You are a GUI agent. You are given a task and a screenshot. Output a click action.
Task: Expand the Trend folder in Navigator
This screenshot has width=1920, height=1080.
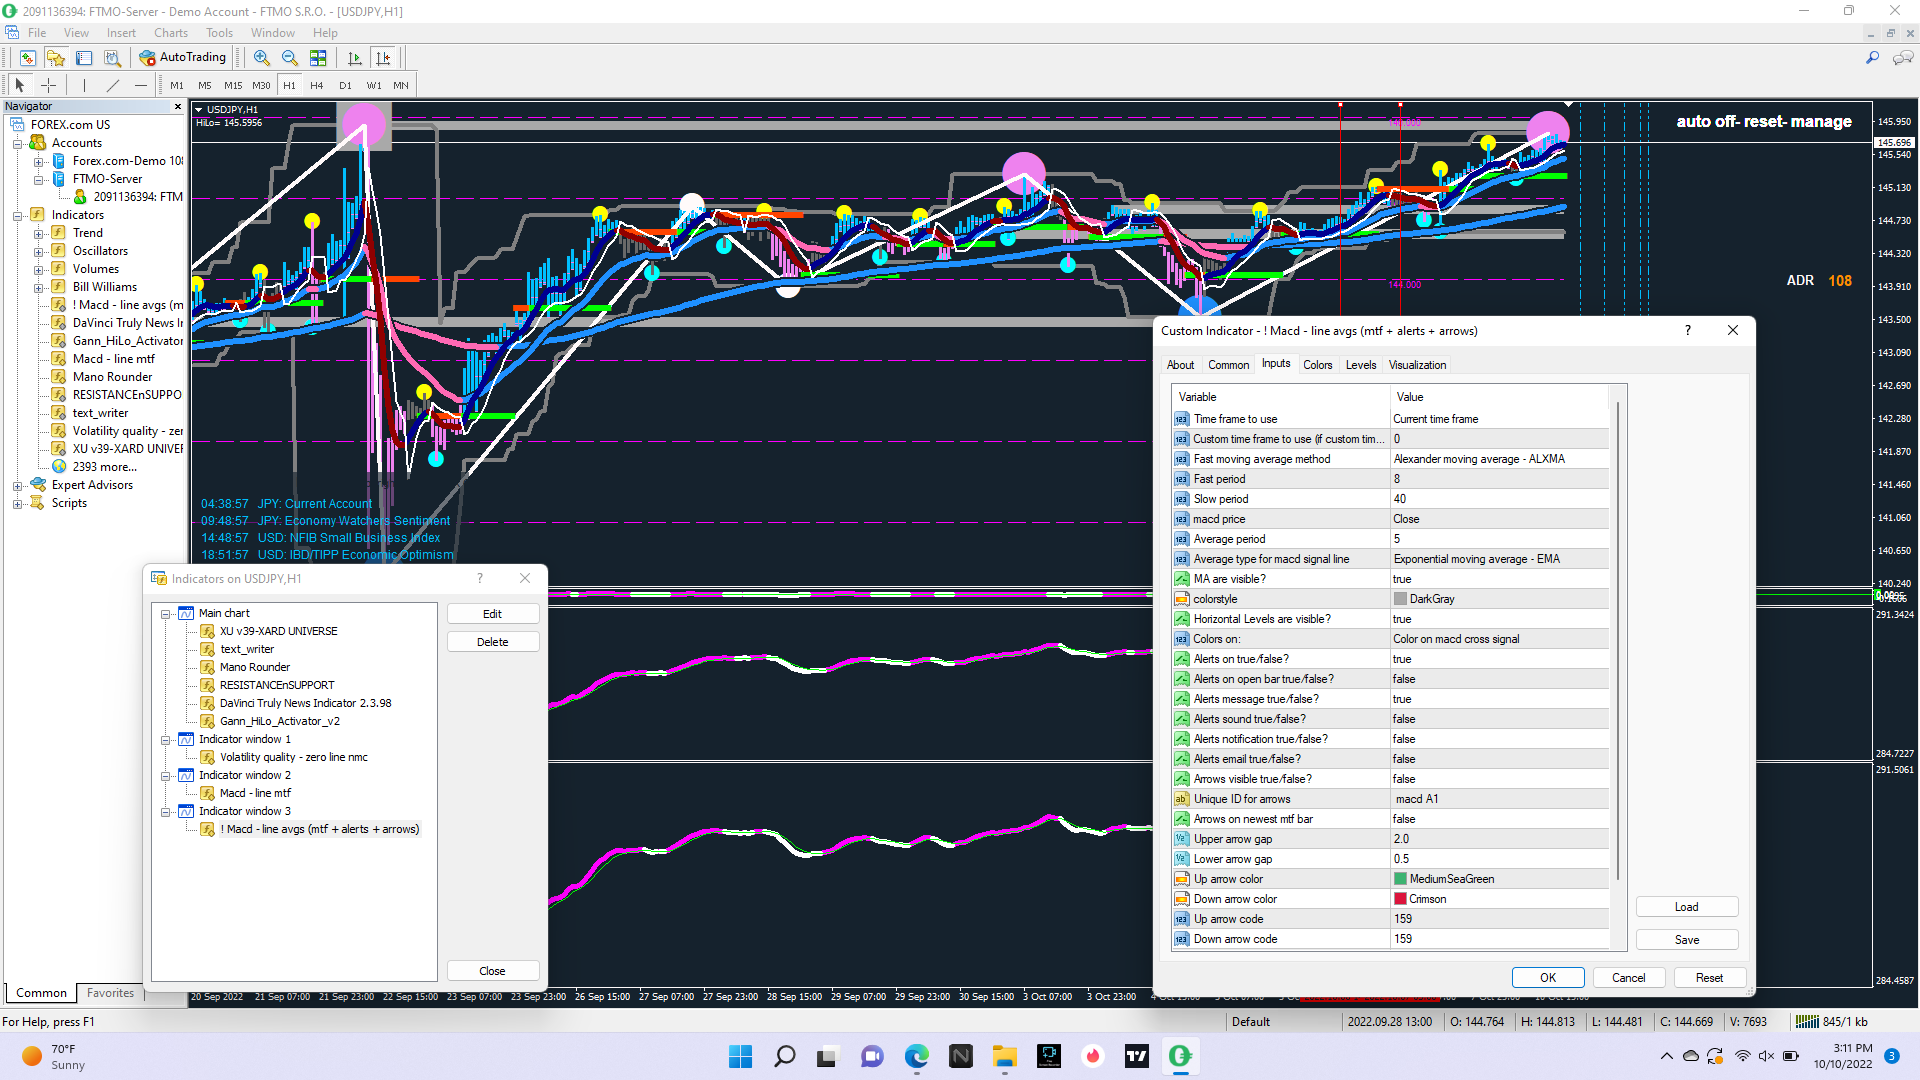click(38, 233)
